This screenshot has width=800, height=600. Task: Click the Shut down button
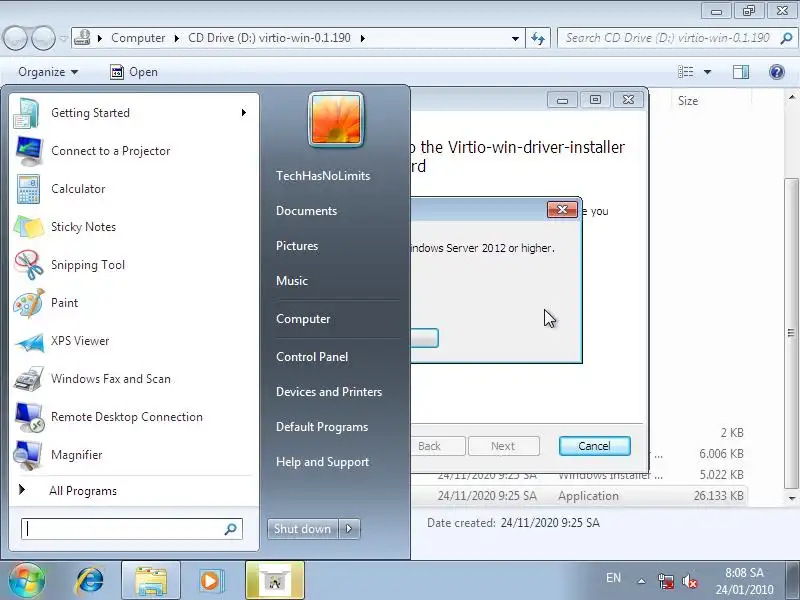[x=303, y=529]
